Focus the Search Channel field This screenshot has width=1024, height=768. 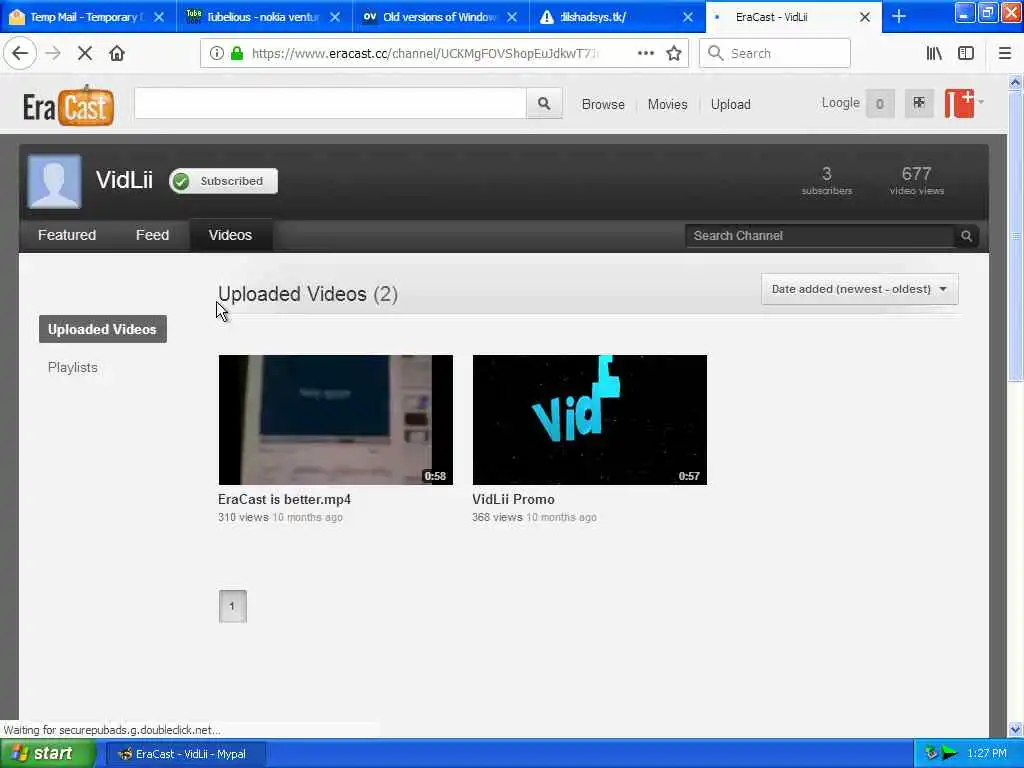click(820, 236)
